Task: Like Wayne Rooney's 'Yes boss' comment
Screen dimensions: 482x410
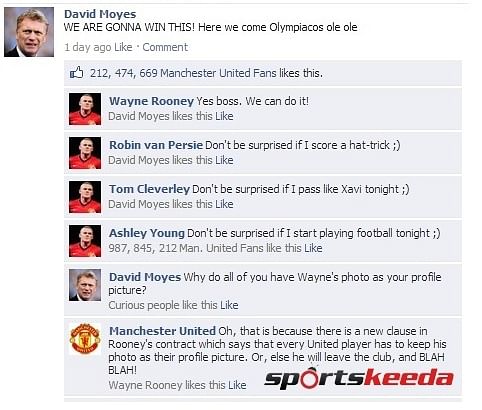Action: (224, 116)
